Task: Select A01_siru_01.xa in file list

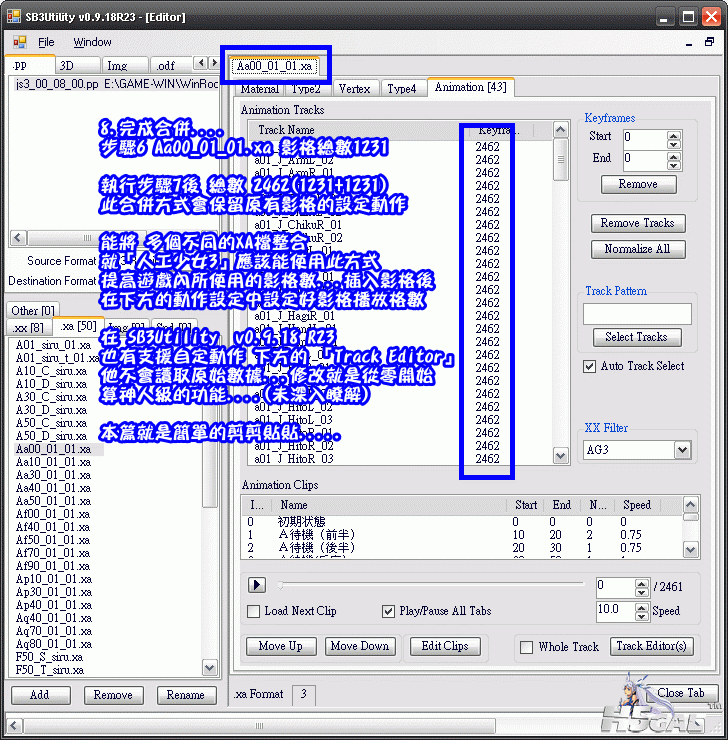Action: pos(53,345)
